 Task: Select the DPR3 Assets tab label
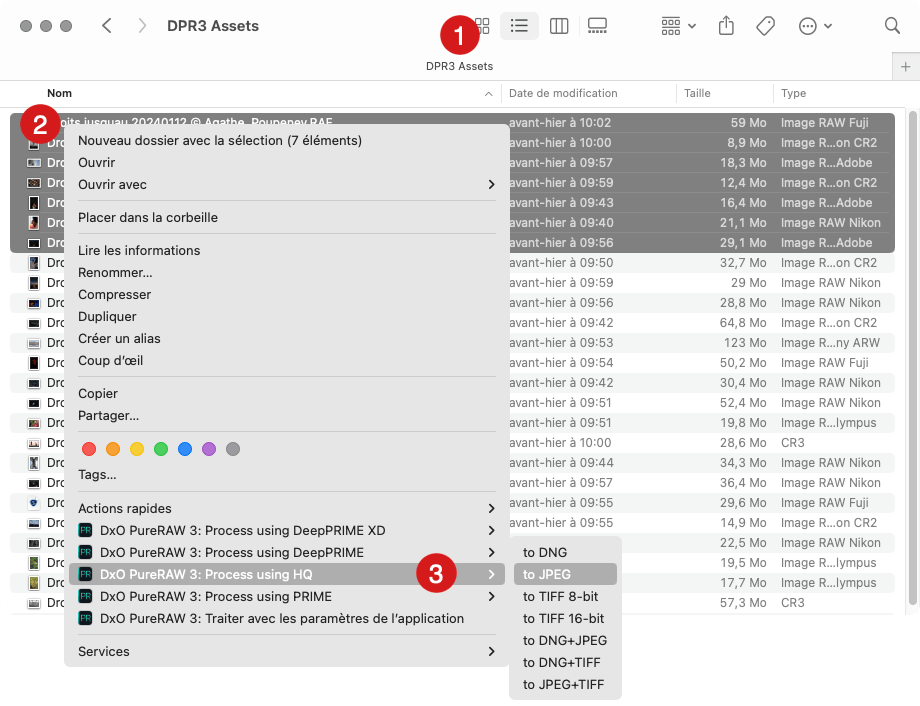459,66
